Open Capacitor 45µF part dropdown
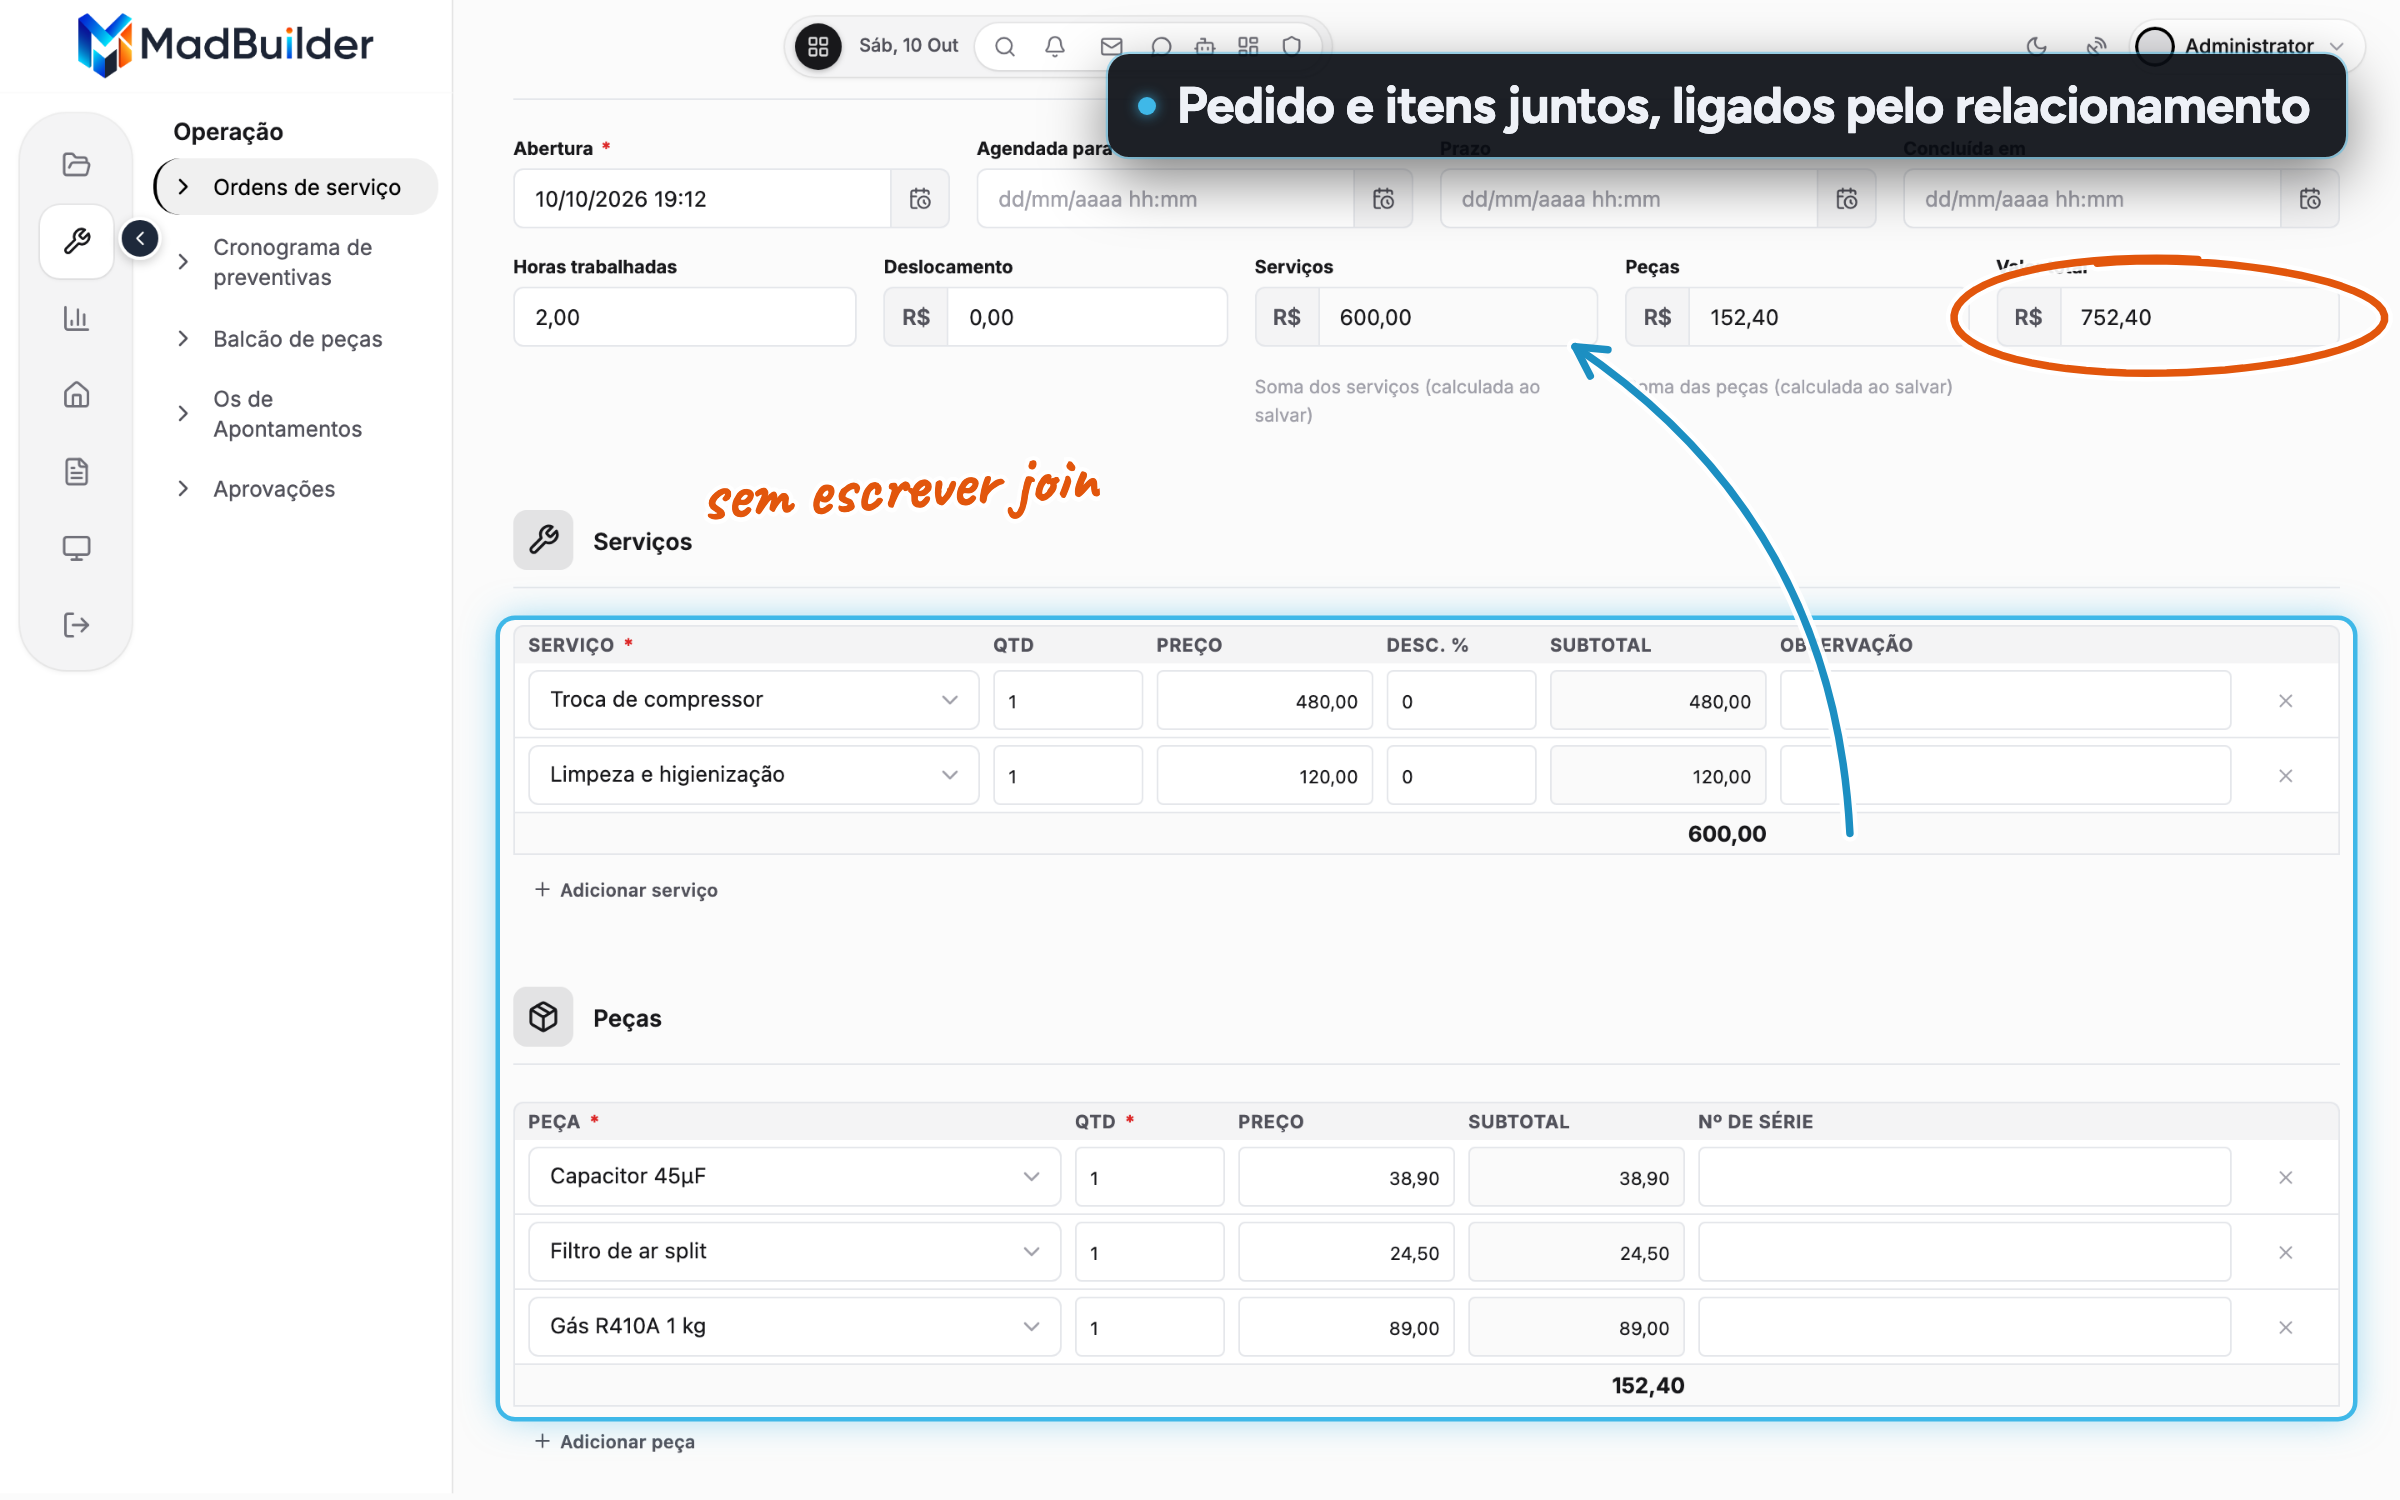The image size is (2400, 1500). coord(795,1177)
